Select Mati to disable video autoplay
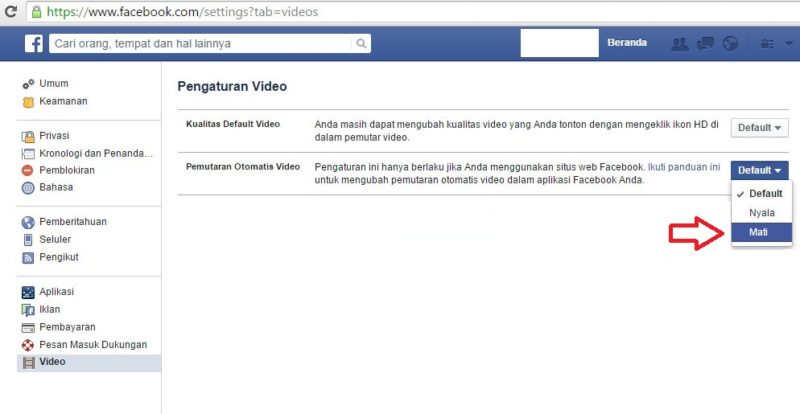This screenshot has width=800, height=414. (761, 233)
